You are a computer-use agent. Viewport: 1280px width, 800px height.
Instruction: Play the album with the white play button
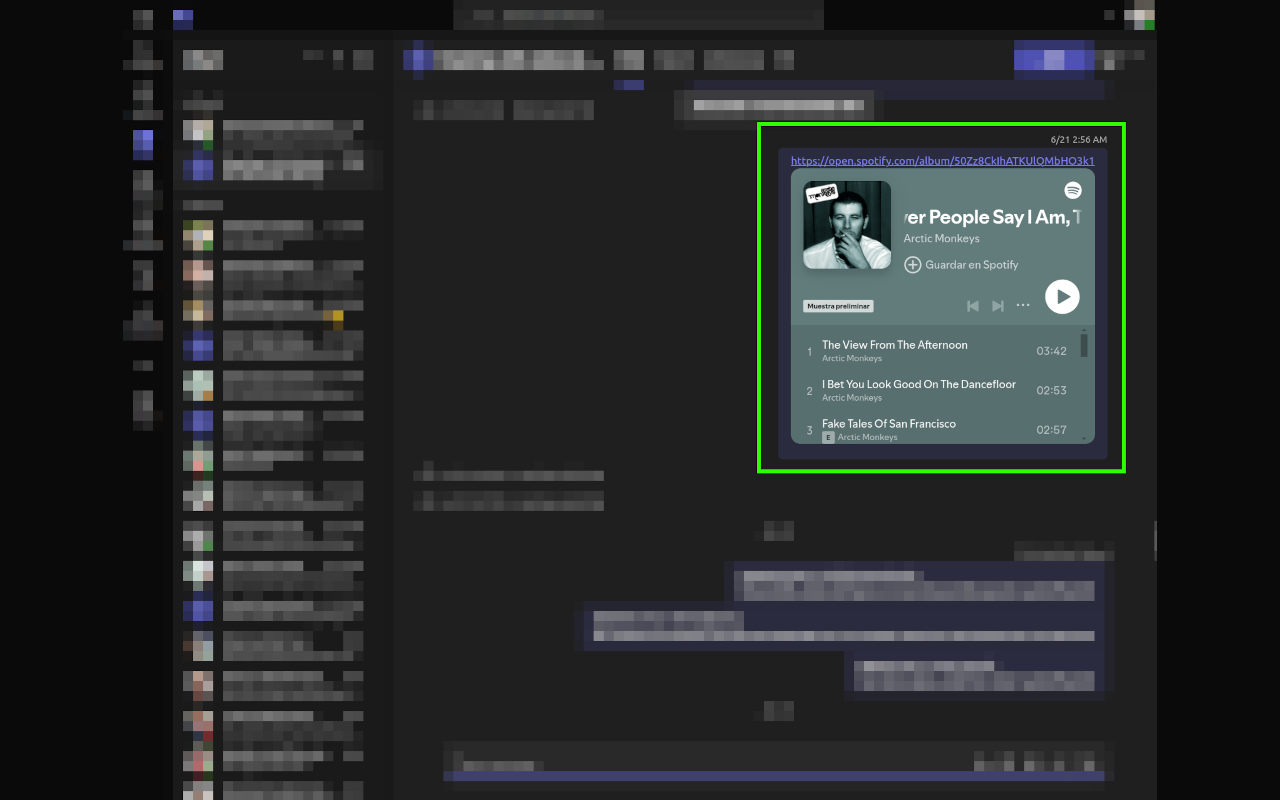(x=1062, y=297)
